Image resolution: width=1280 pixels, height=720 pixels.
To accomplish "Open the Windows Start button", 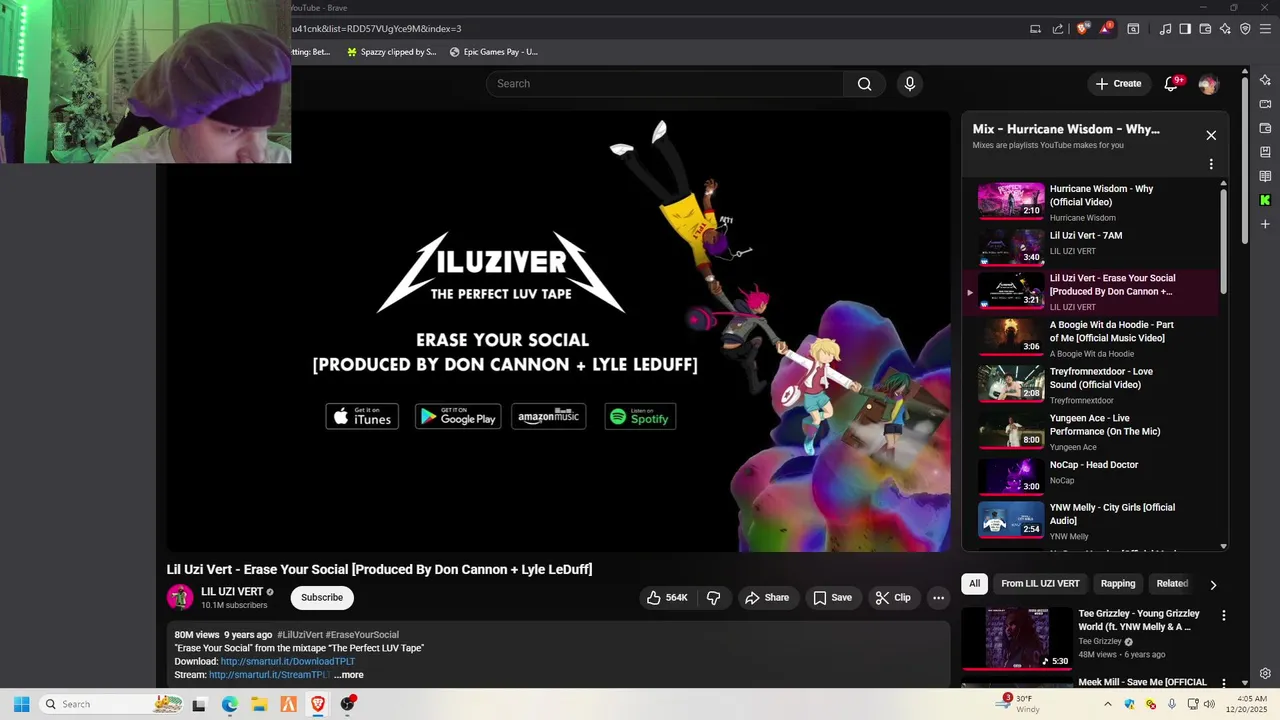I will (21, 704).
